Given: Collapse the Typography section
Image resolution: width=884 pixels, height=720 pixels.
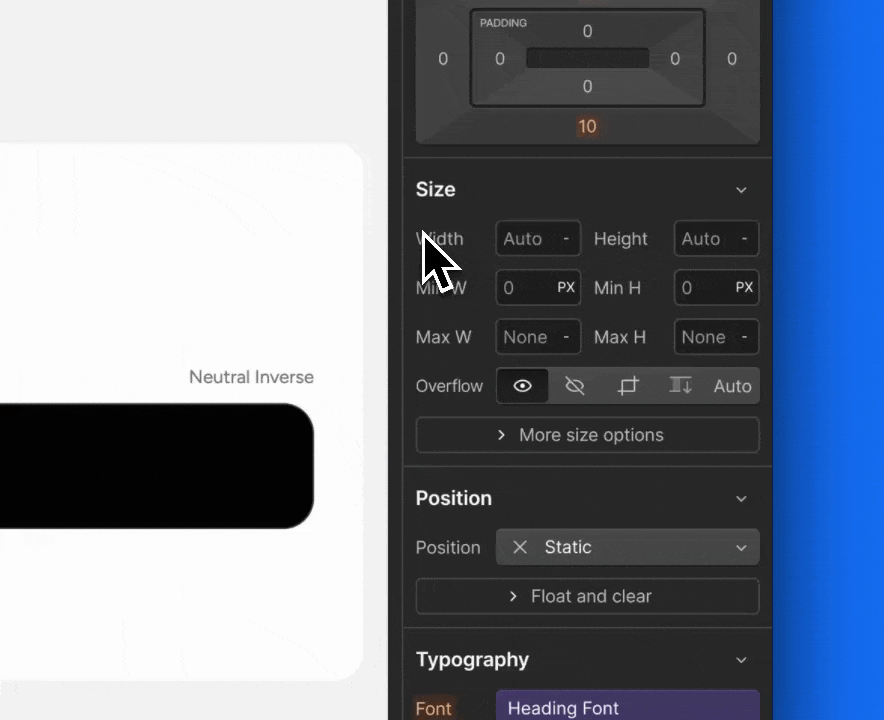Looking at the screenshot, I should click(x=741, y=660).
